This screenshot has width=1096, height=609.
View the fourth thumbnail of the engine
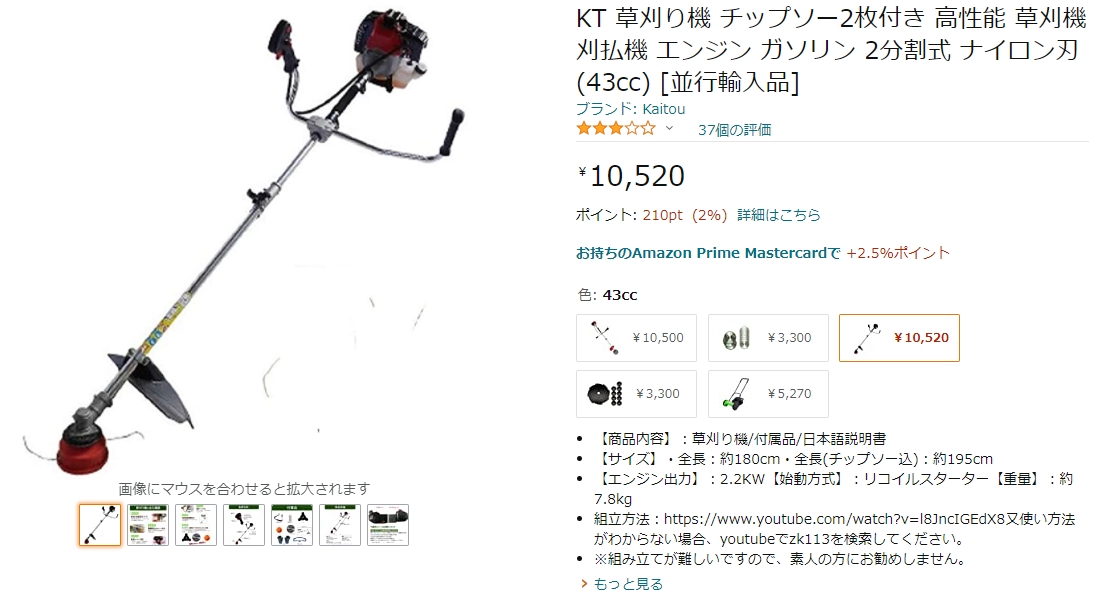pos(244,524)
